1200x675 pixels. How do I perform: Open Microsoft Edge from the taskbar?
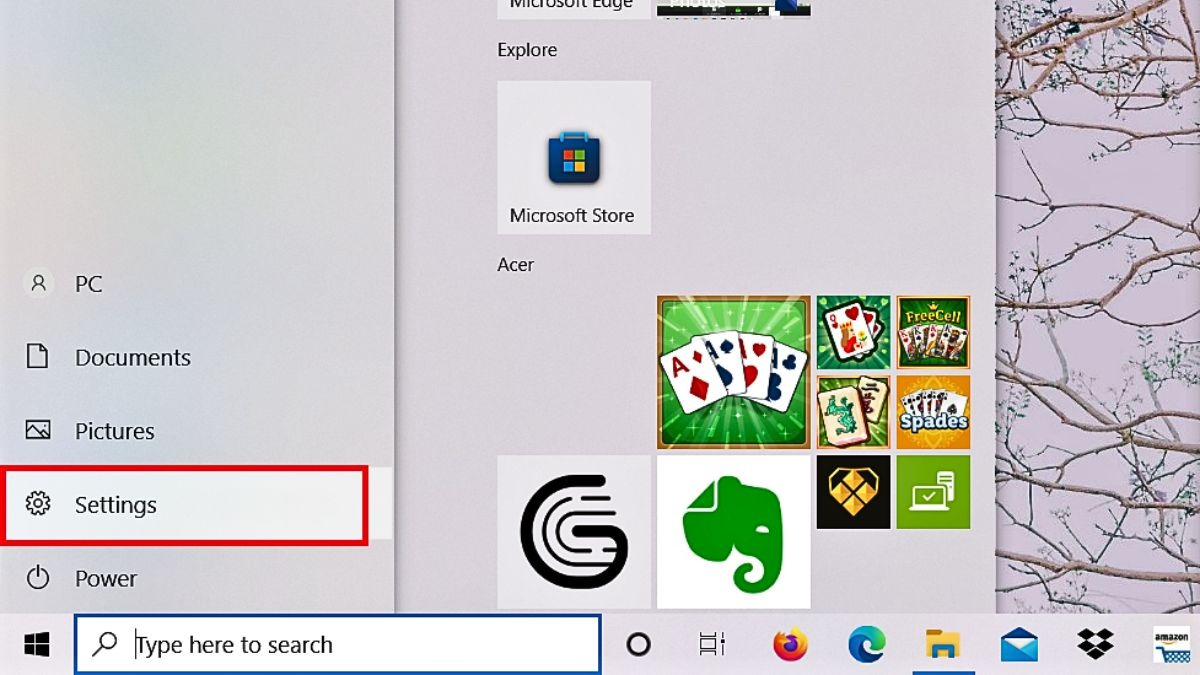click(866, 645)
